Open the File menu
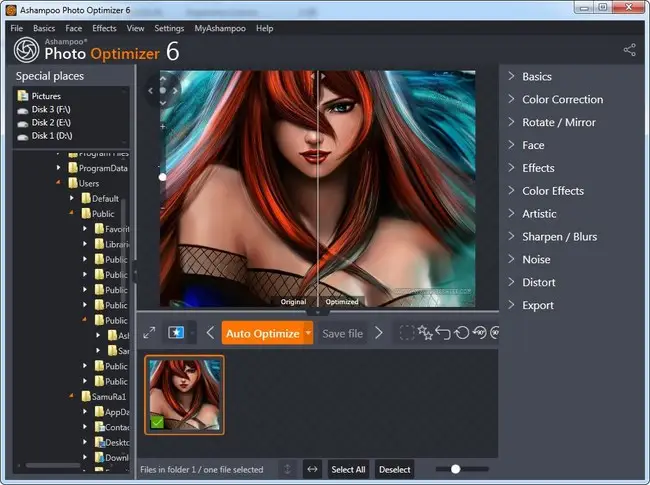Viewport: 650px width, 485px height. click(17, 28)
